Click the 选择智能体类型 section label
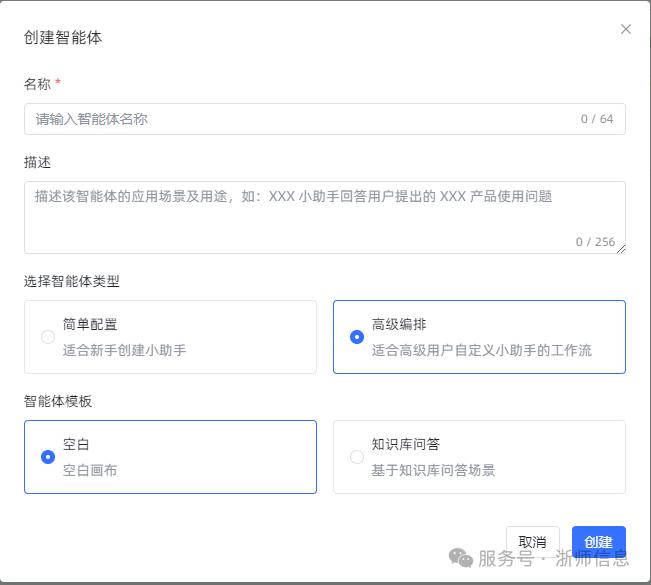 click(x=72, y=281)
